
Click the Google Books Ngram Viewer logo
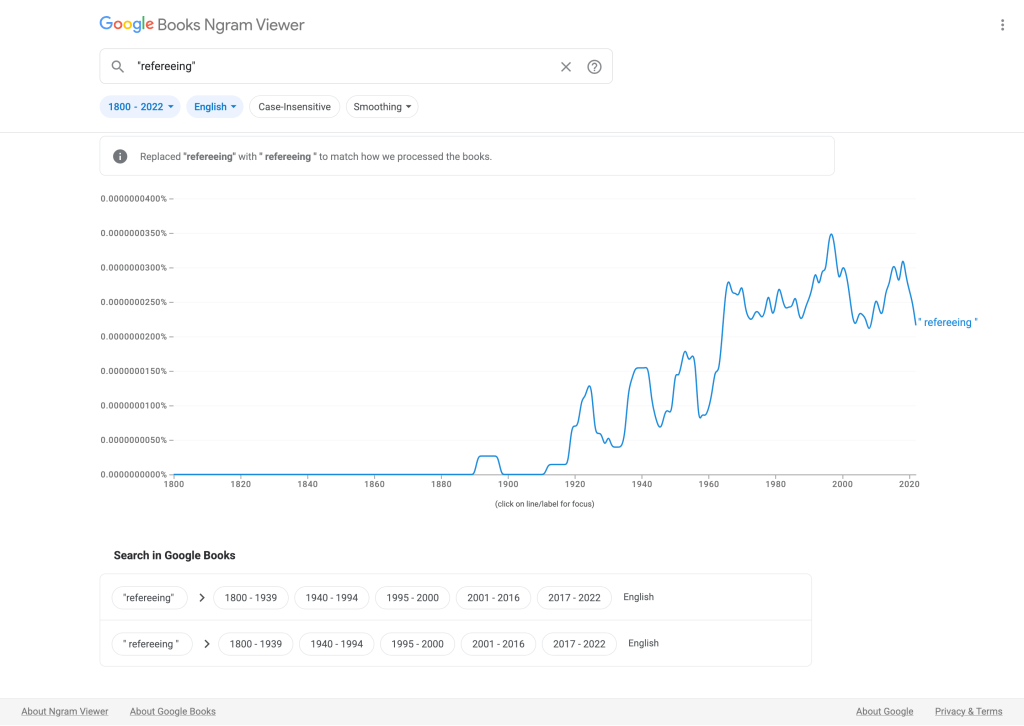[x=202, y=25]
